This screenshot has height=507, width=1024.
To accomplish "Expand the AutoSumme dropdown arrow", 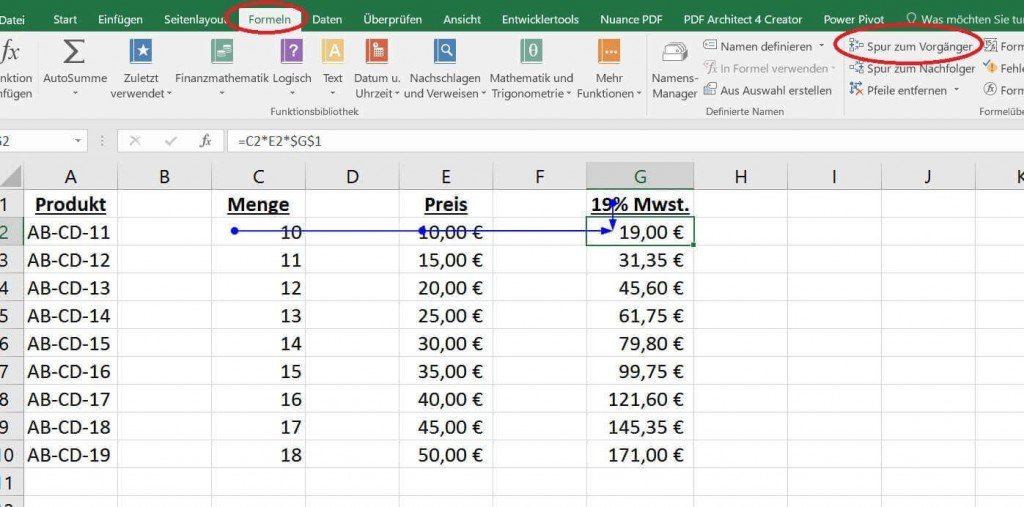I will click(x=74, y=94).
